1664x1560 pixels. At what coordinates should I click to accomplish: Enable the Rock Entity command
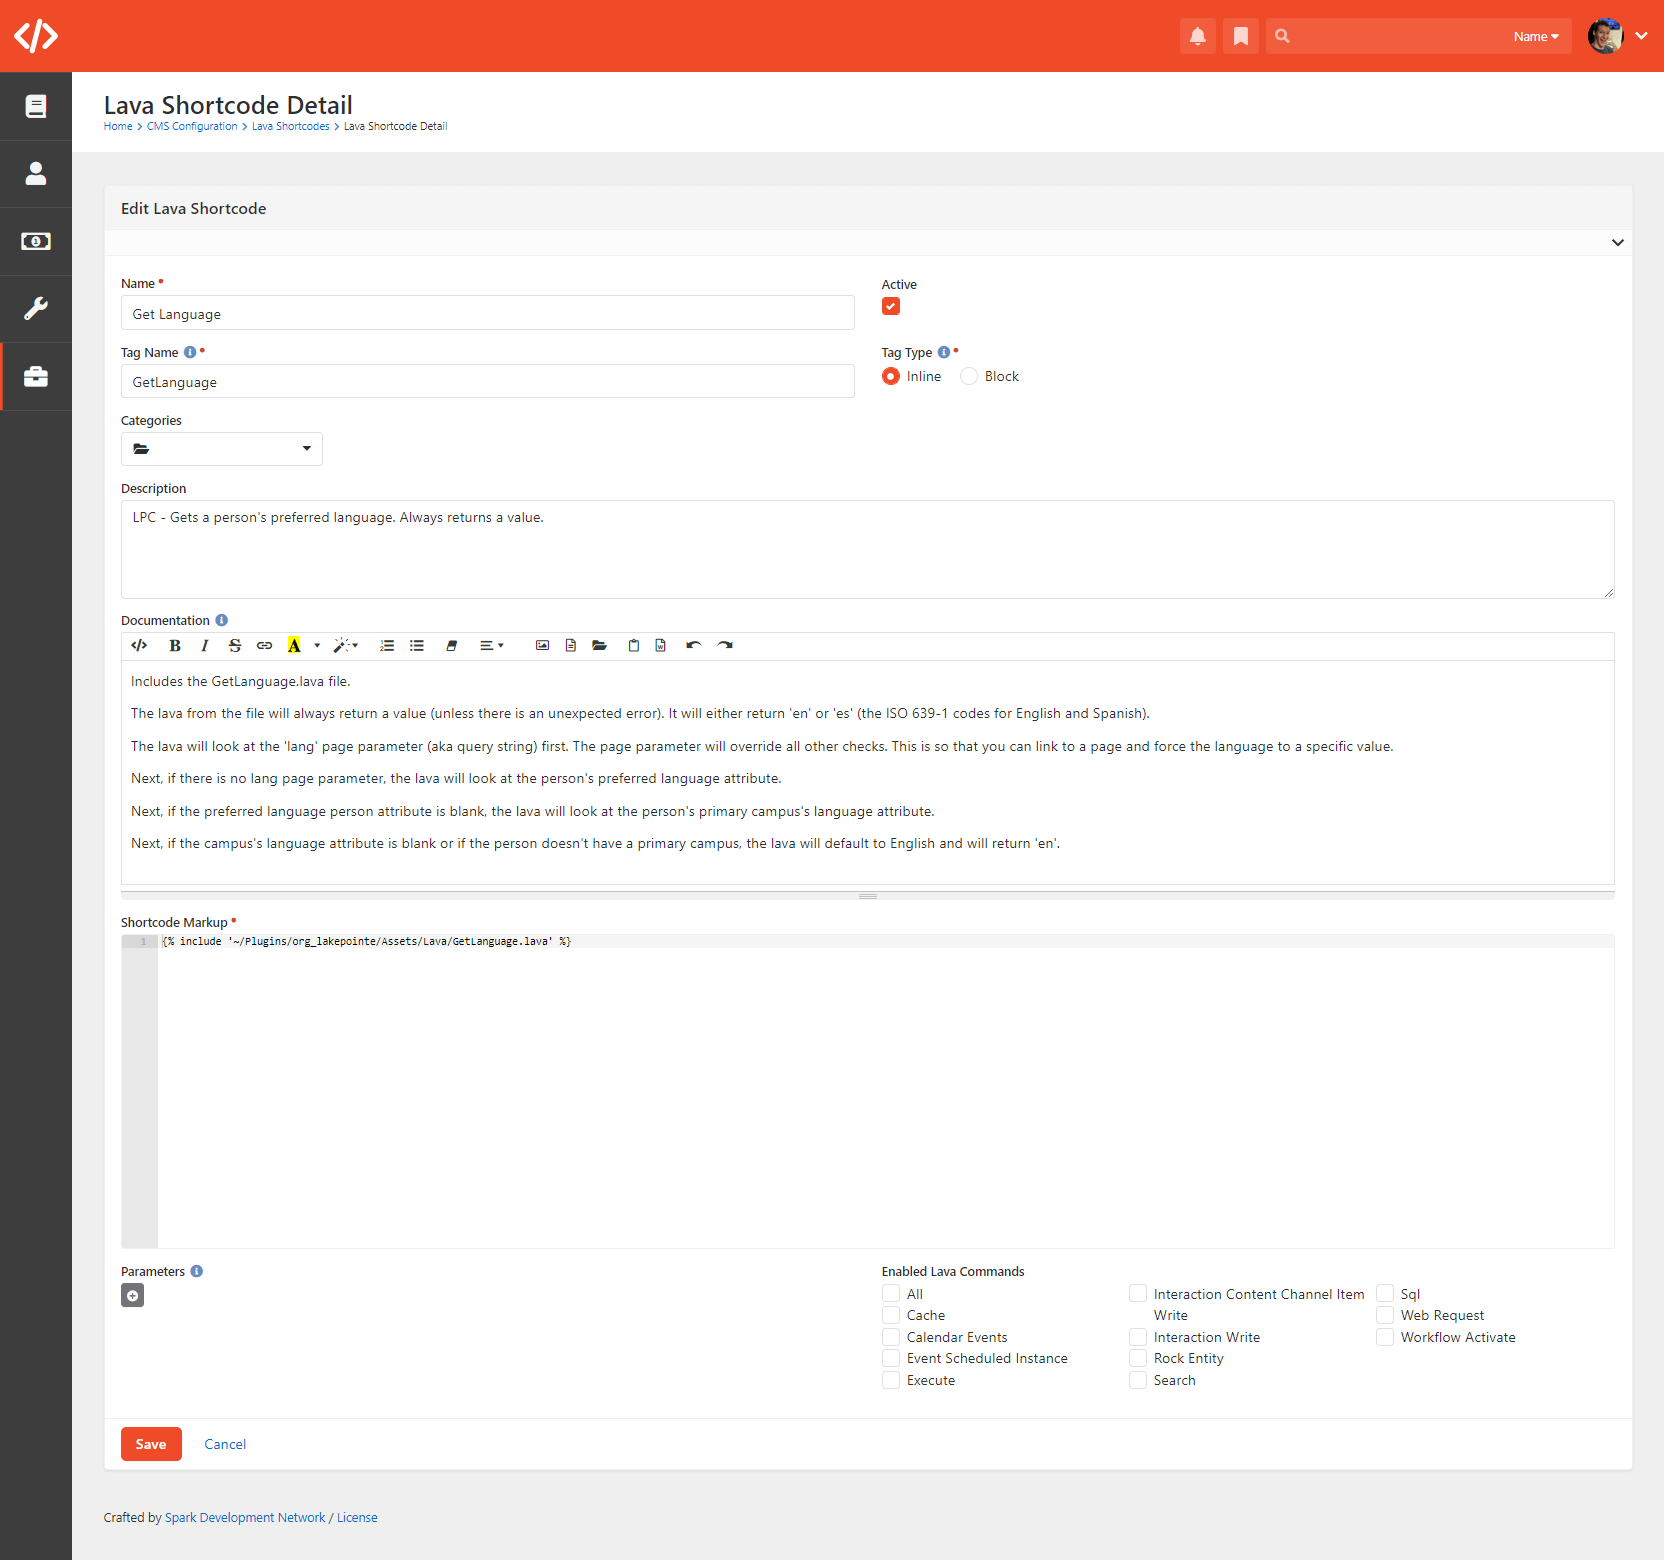pyautogui.click(x=1138, y=1358)
